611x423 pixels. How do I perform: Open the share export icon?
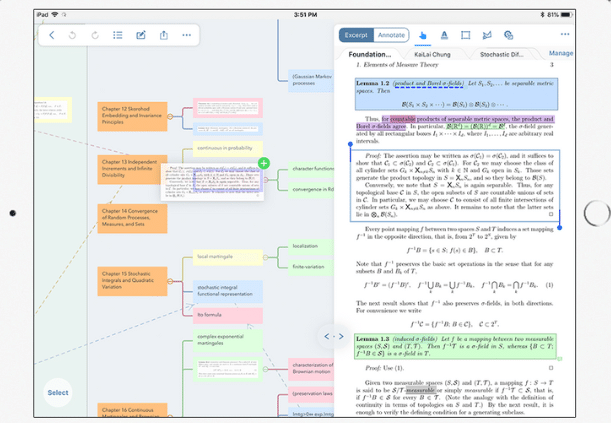tap(164, 35)
